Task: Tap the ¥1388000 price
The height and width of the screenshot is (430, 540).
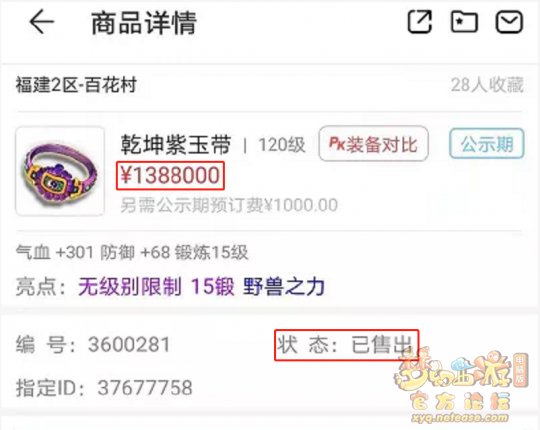Action: 170,175
